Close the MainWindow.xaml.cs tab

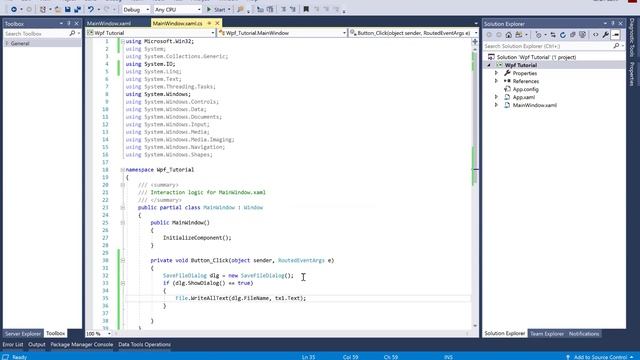coord(217,23)
